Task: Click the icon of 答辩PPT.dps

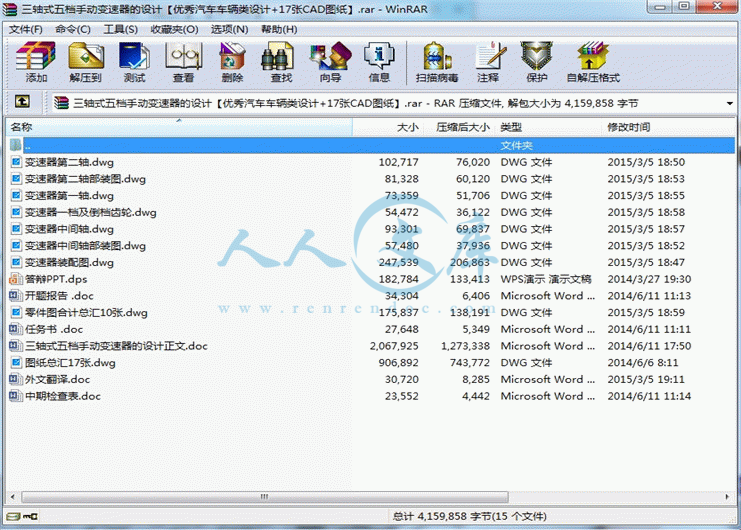Action: tap(16, 279)
